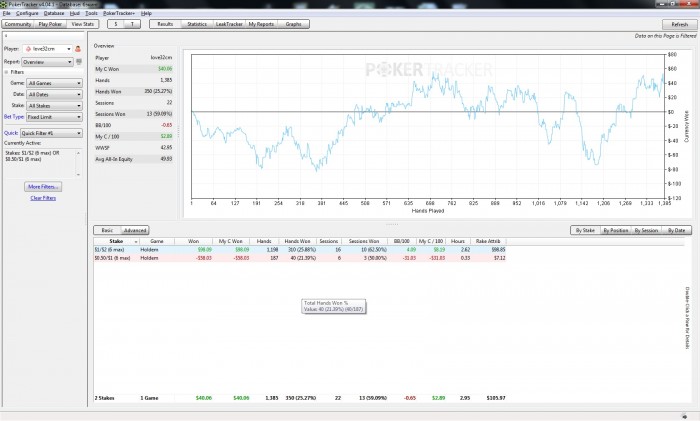Switch to the View Stats tab
This screenshot has height=421, width=700.
coord(83,24)
